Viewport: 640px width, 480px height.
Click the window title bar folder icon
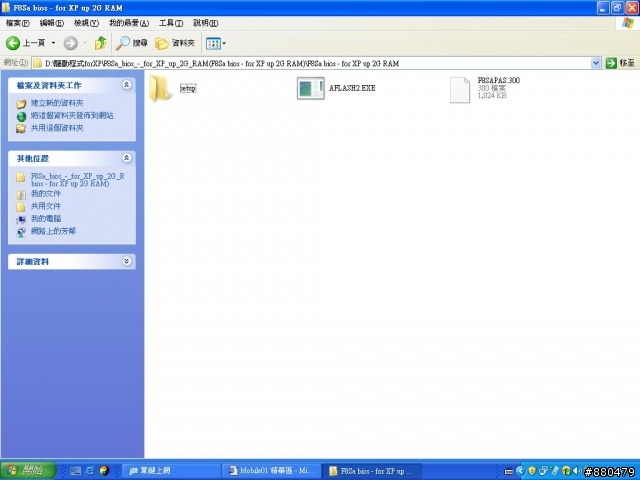tap(6, 8)
